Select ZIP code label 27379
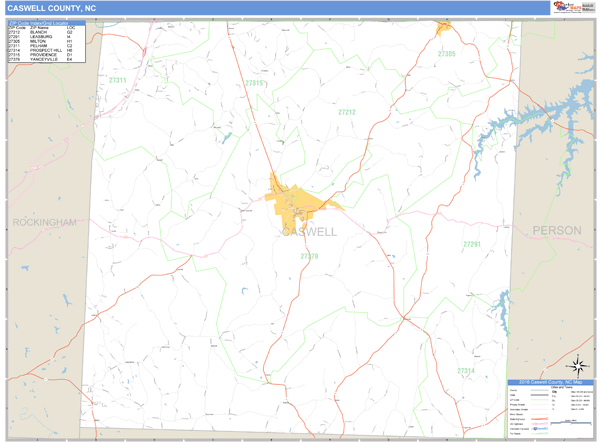Image resolution: width=600 pixels, height=442 pixels. coord(309,256)
